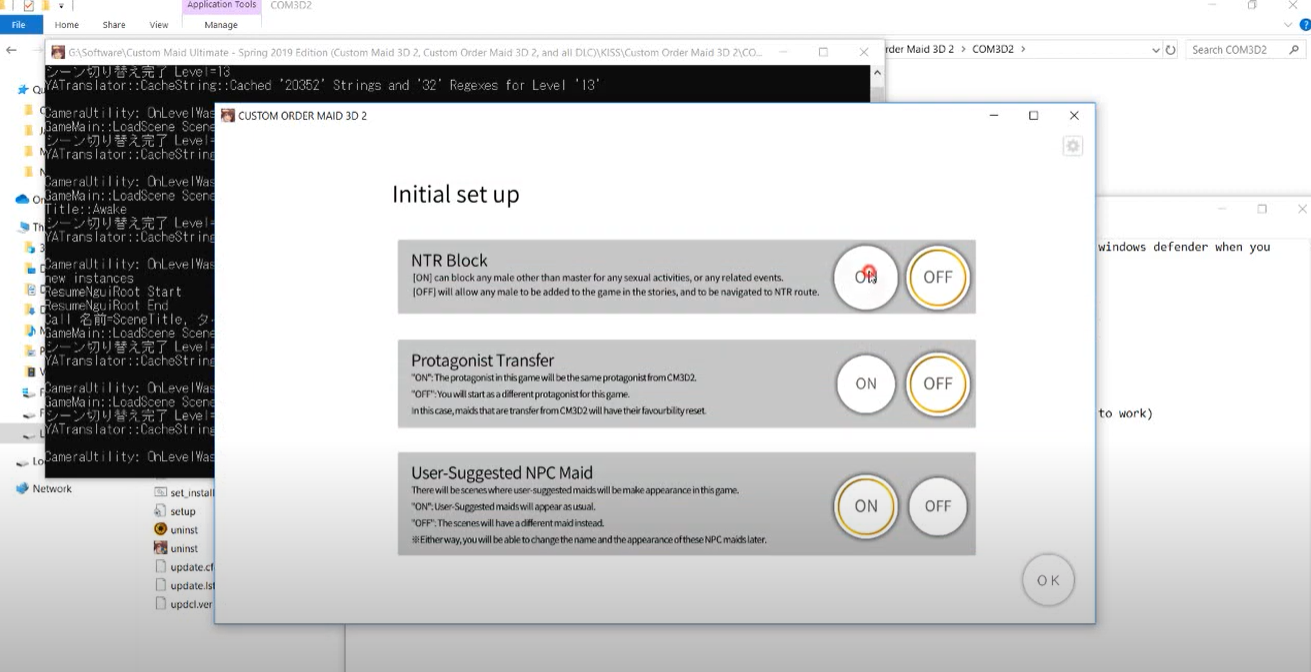Viewport: 1311px width, 672px height.
Task: Click the game window title bar icon
Action: [x=228, y=116]
